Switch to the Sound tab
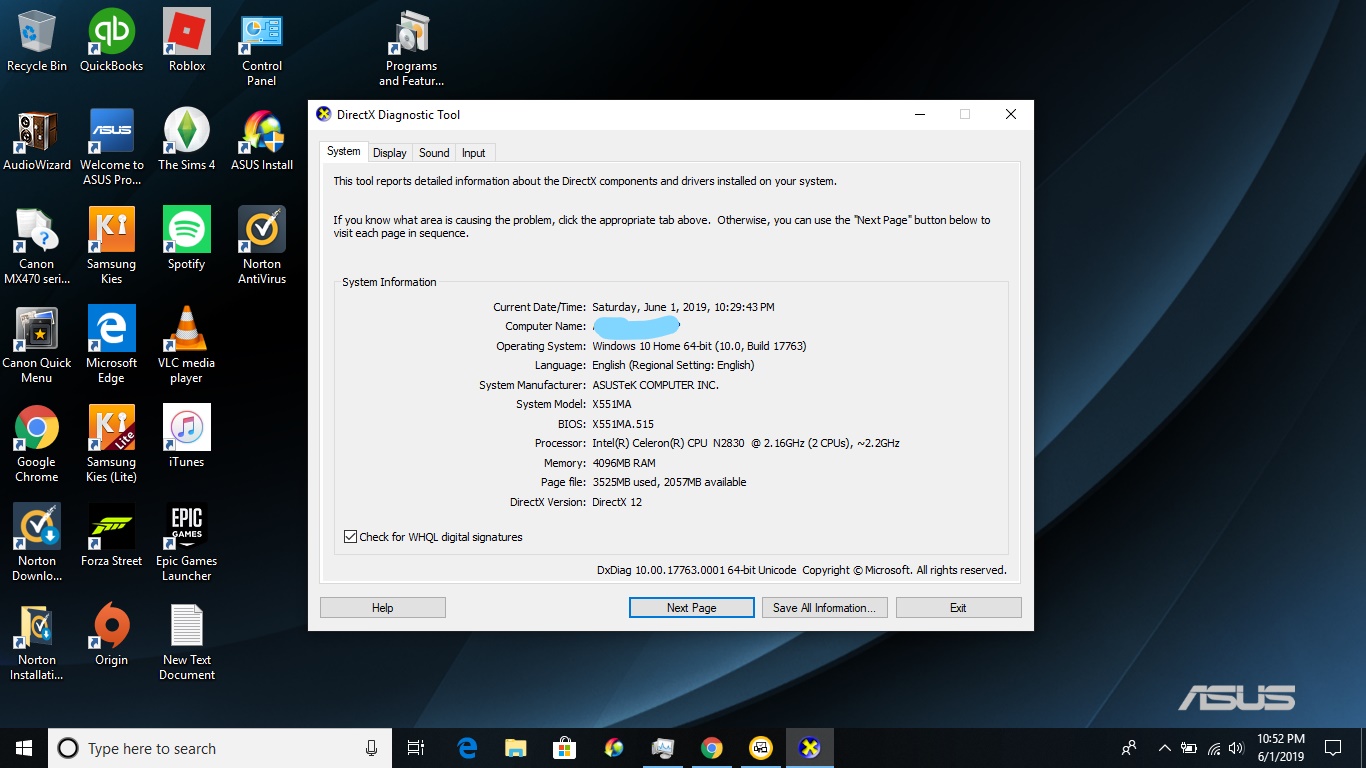Image resolution: width=1366 pixels, height=768 pixels. 434,153
